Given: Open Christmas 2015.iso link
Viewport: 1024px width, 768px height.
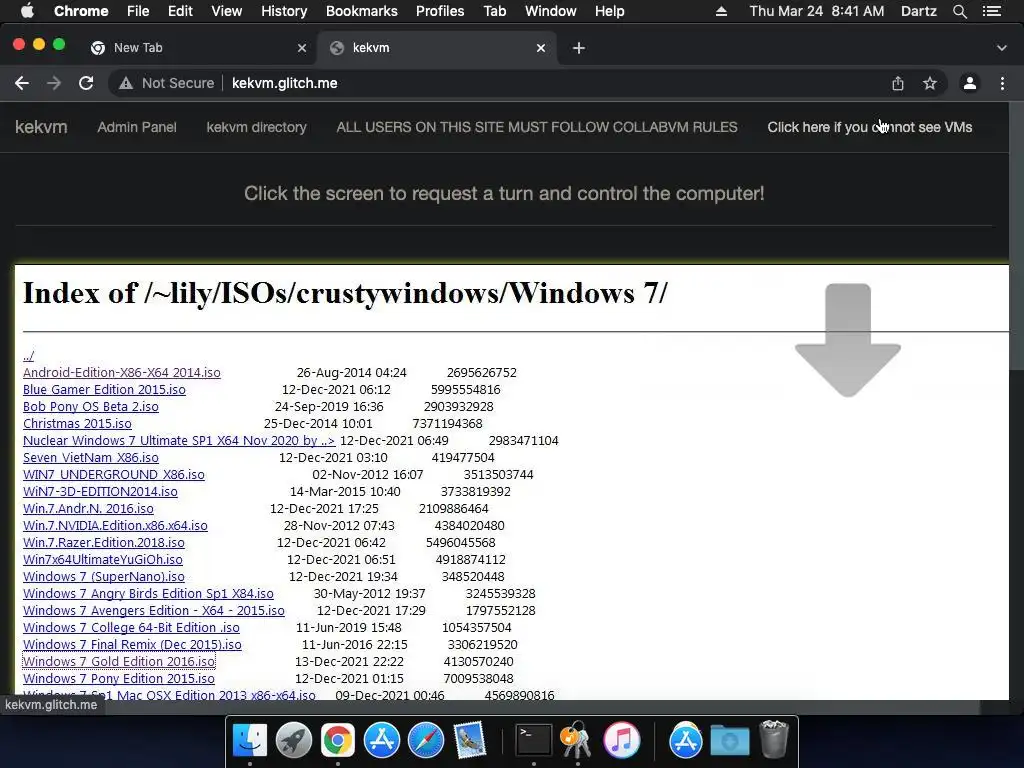Looking at the screenshot, I should [x=77, y=423].
